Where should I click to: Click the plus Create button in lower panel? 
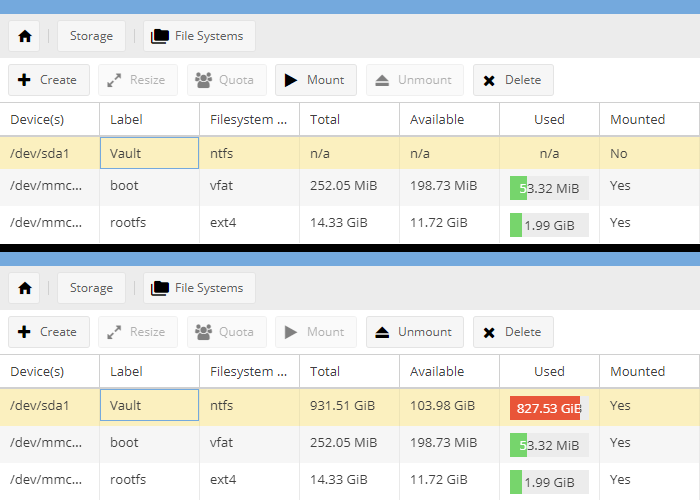point(49,332)
